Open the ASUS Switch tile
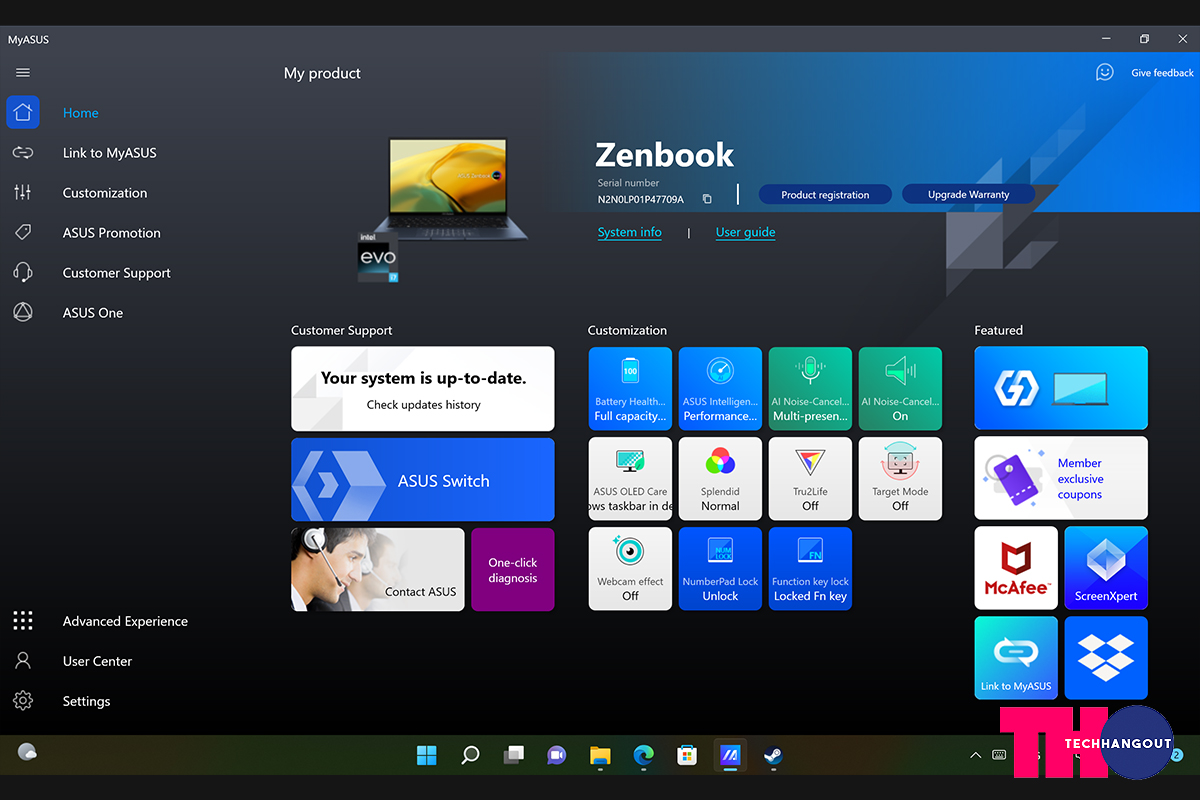The width and height of the screenshot is (1200, 800). click(423, 480)
